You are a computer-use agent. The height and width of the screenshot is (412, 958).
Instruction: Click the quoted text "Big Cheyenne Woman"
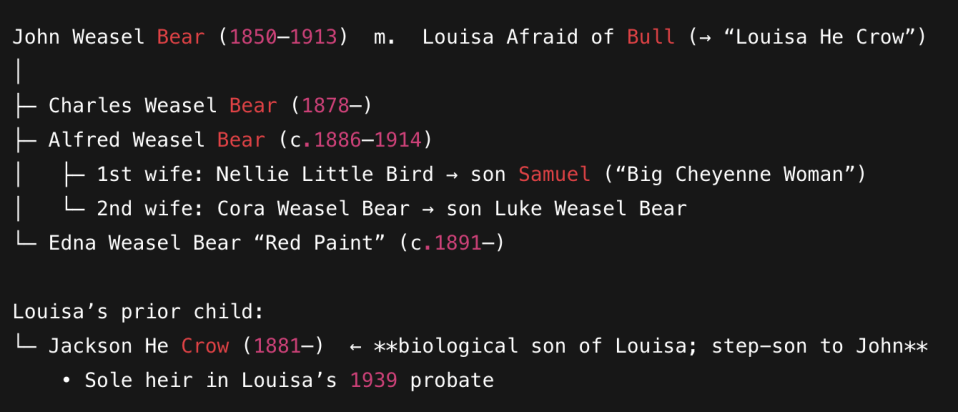(x=735, y=175)
